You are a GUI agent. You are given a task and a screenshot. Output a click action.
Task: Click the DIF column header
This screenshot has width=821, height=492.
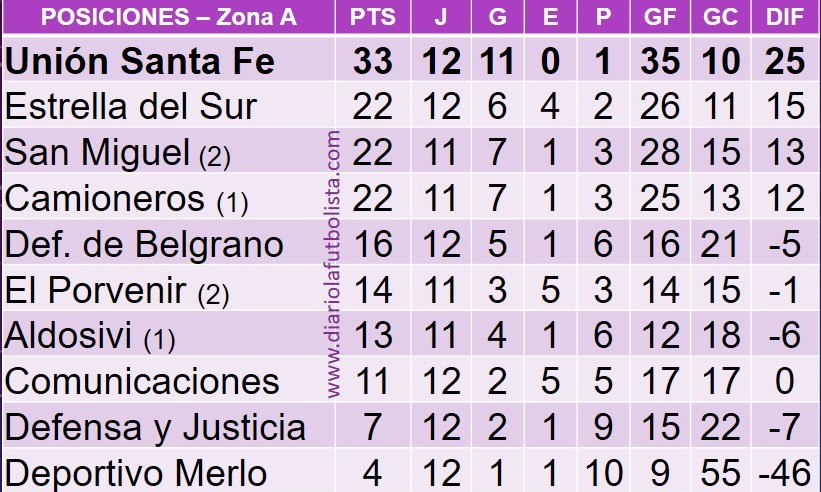click(x=785, y=17)
